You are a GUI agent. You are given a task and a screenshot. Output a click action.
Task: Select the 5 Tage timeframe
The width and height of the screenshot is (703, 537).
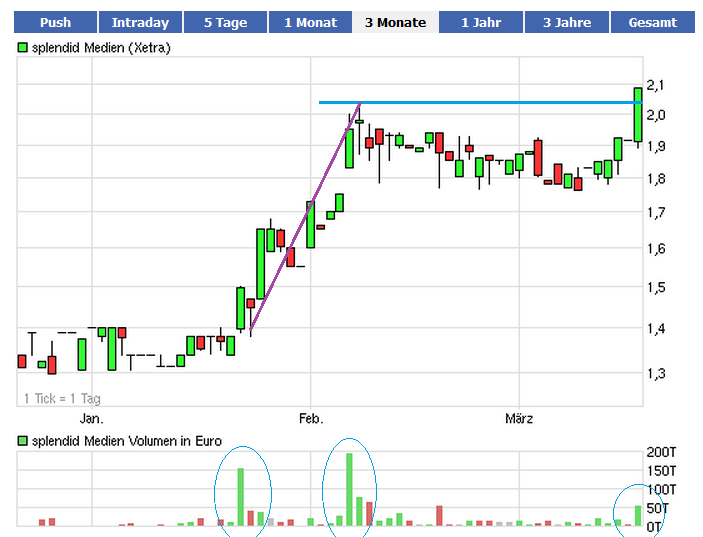click(225, 22)
